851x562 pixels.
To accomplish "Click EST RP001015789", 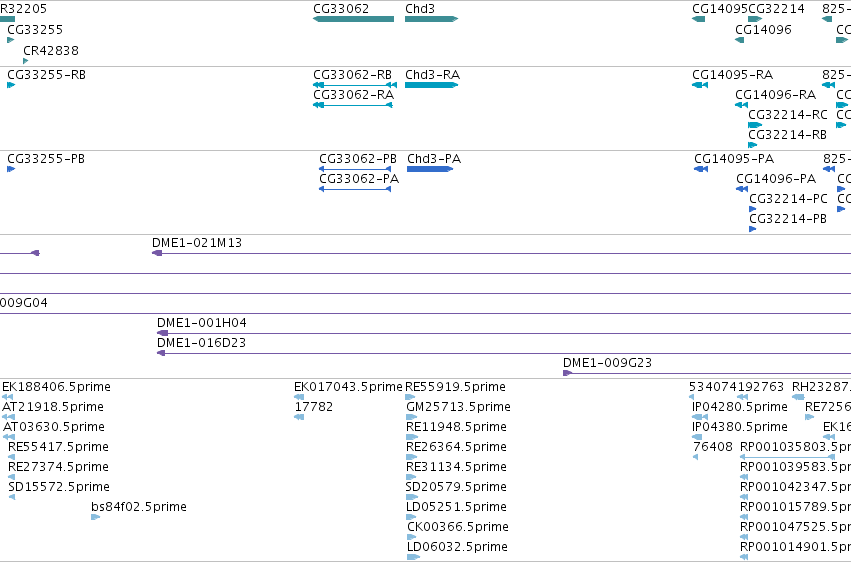I will [744, 517].
